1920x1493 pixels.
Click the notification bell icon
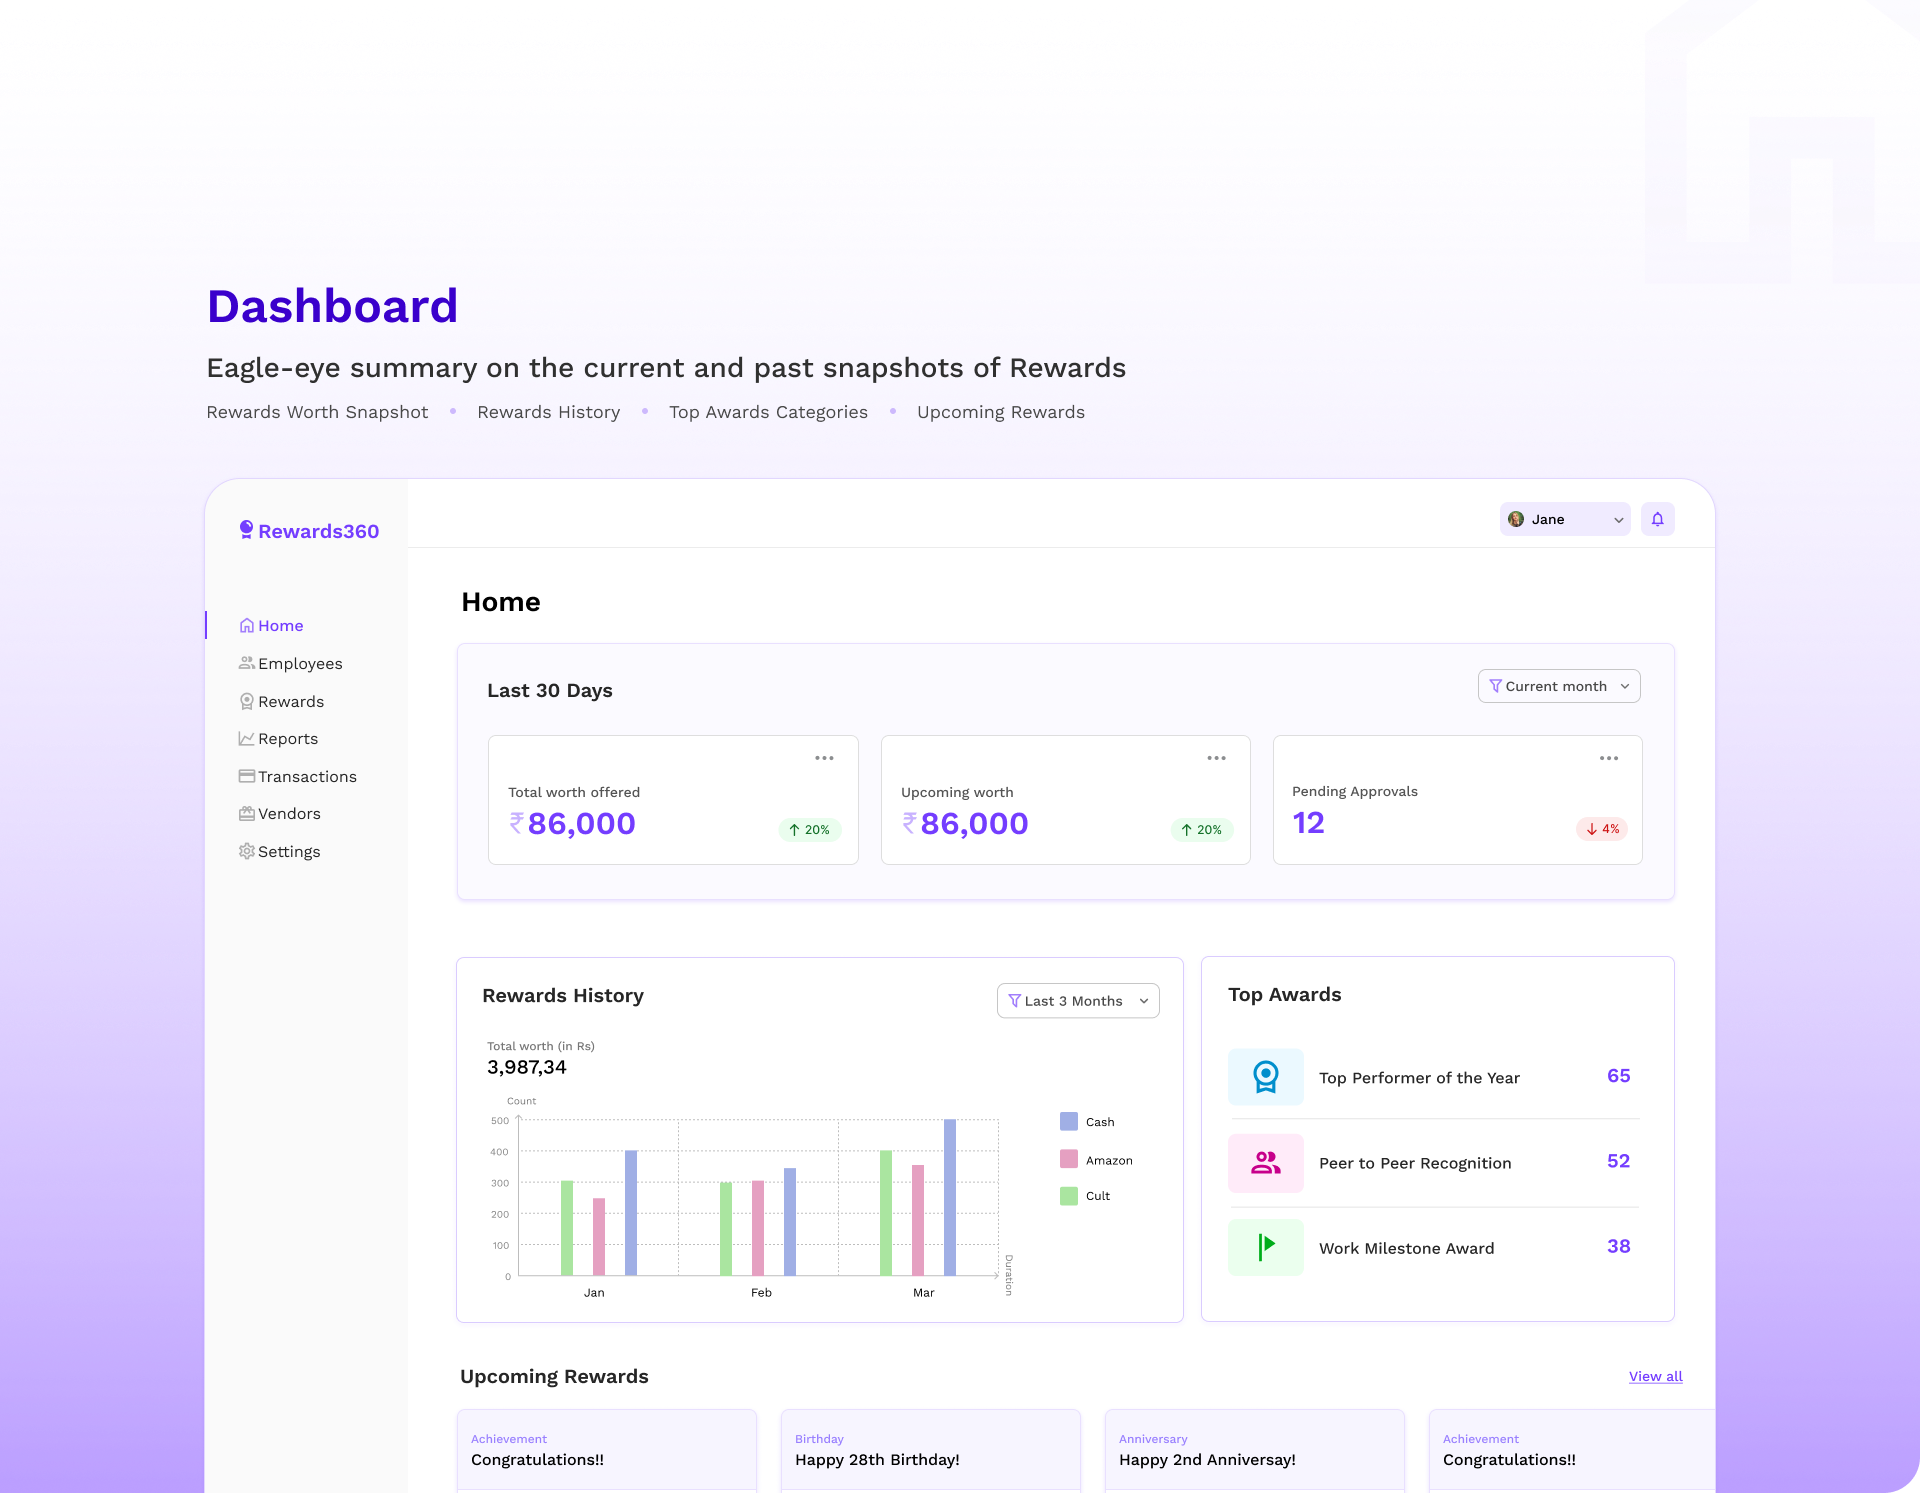[1657, 519]
